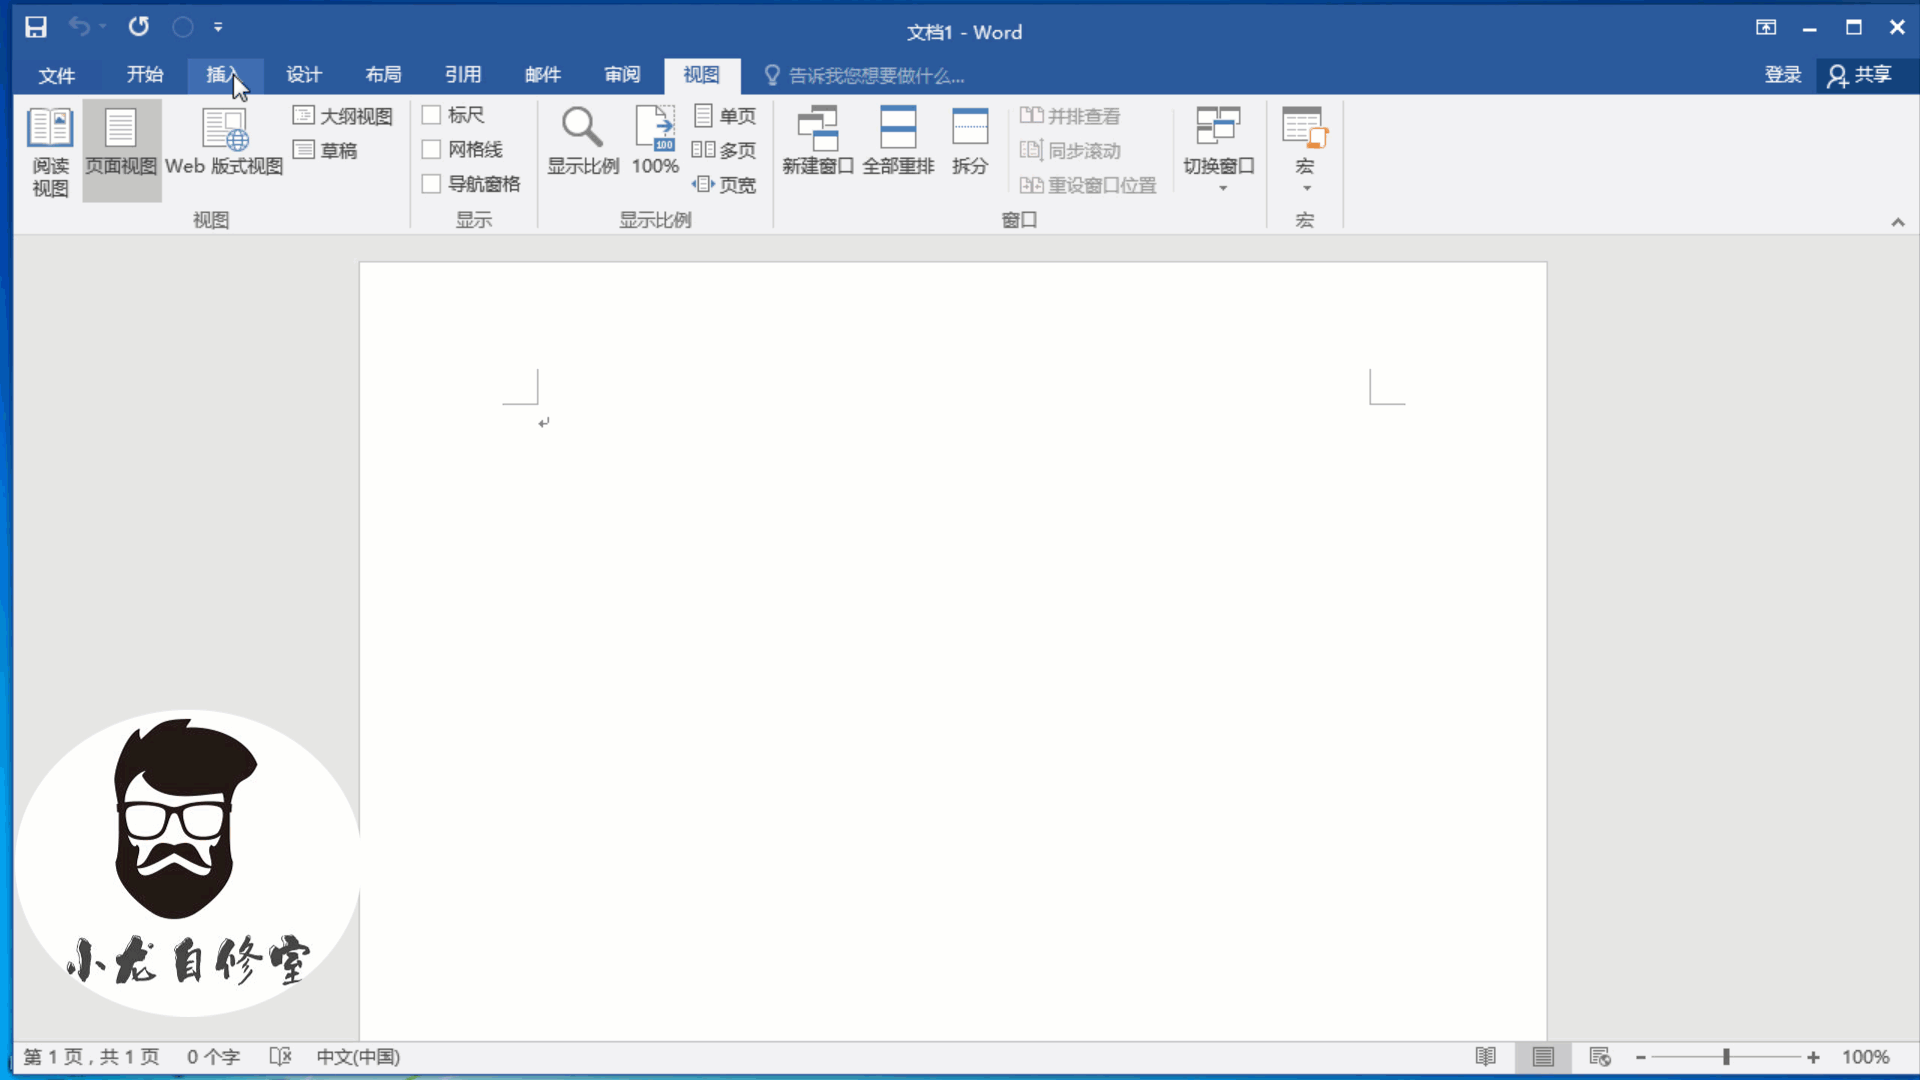Click the Share button

[x=1860, y=75]
